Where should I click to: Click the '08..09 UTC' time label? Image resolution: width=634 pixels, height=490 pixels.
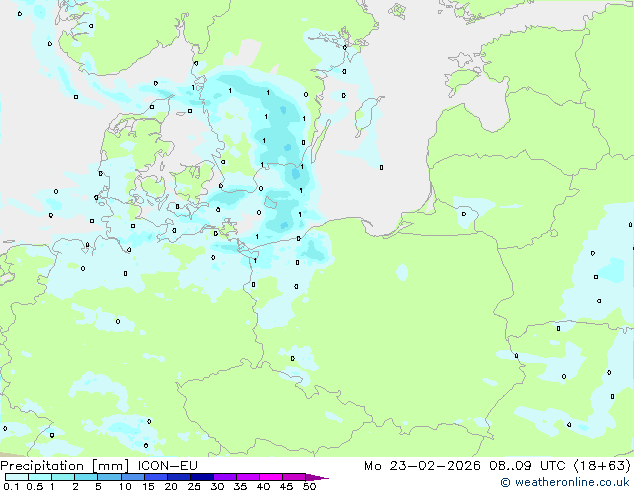point(527,466)
